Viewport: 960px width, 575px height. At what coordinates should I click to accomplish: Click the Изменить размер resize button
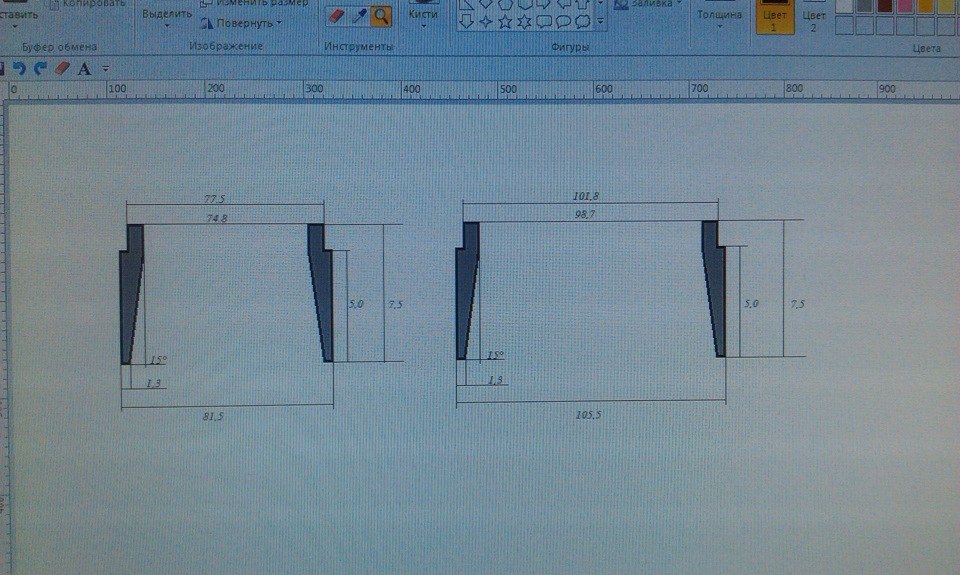click(x=255, y=4)
